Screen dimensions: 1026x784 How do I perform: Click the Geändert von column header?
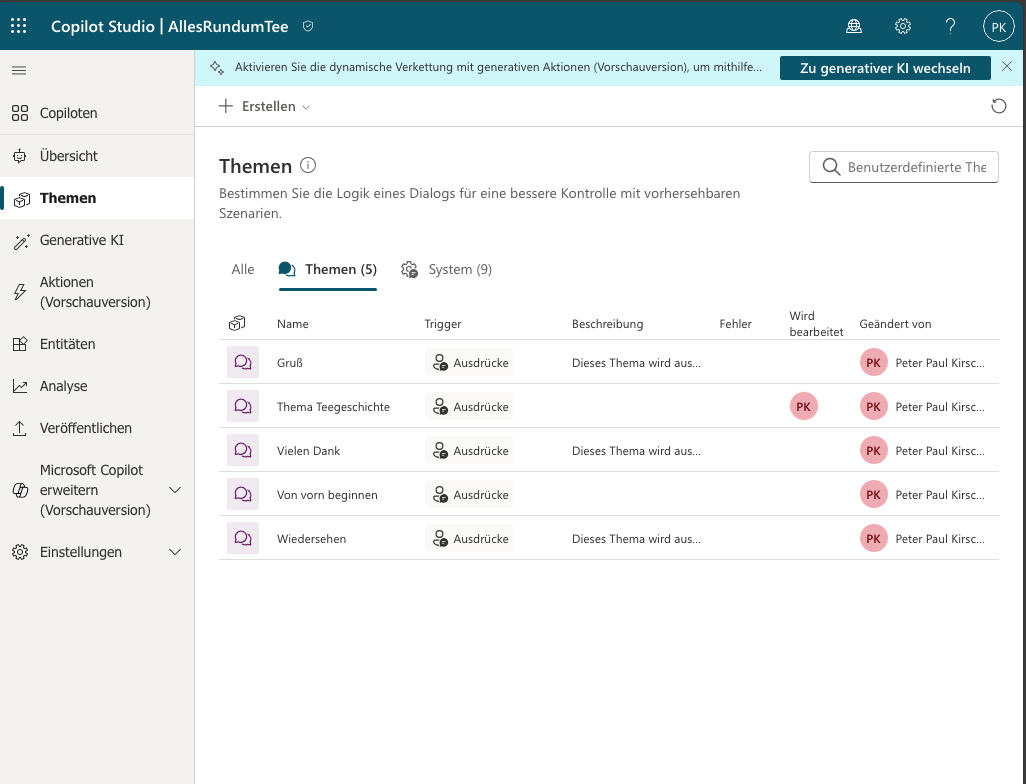click(895, 323)
